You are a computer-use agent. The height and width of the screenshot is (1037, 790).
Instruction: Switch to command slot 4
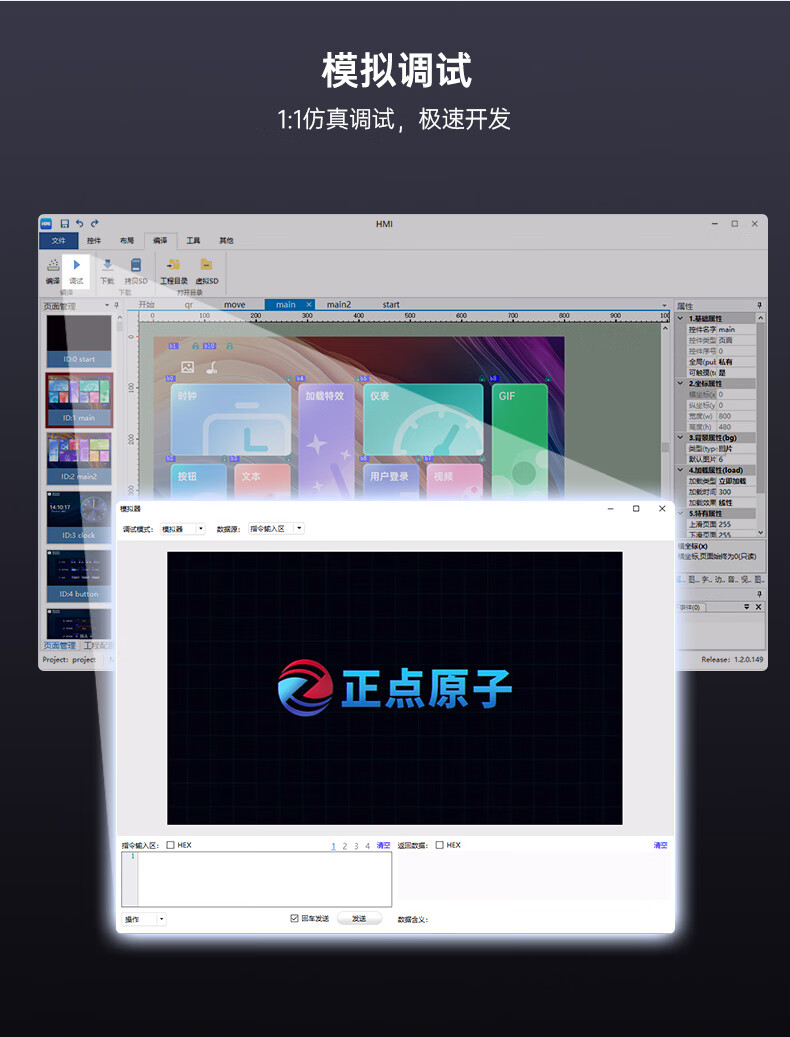tap(368, 846)
